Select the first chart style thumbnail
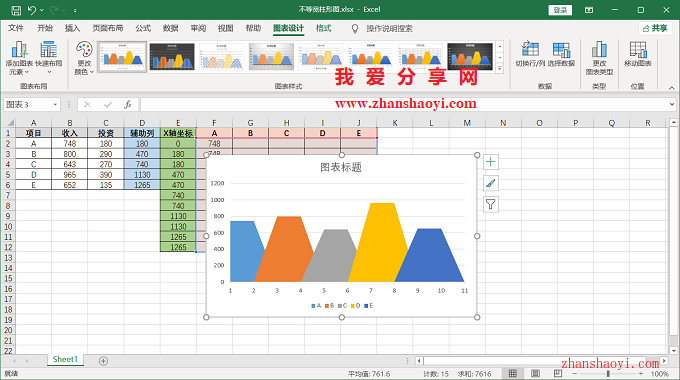 click(122, 56)
